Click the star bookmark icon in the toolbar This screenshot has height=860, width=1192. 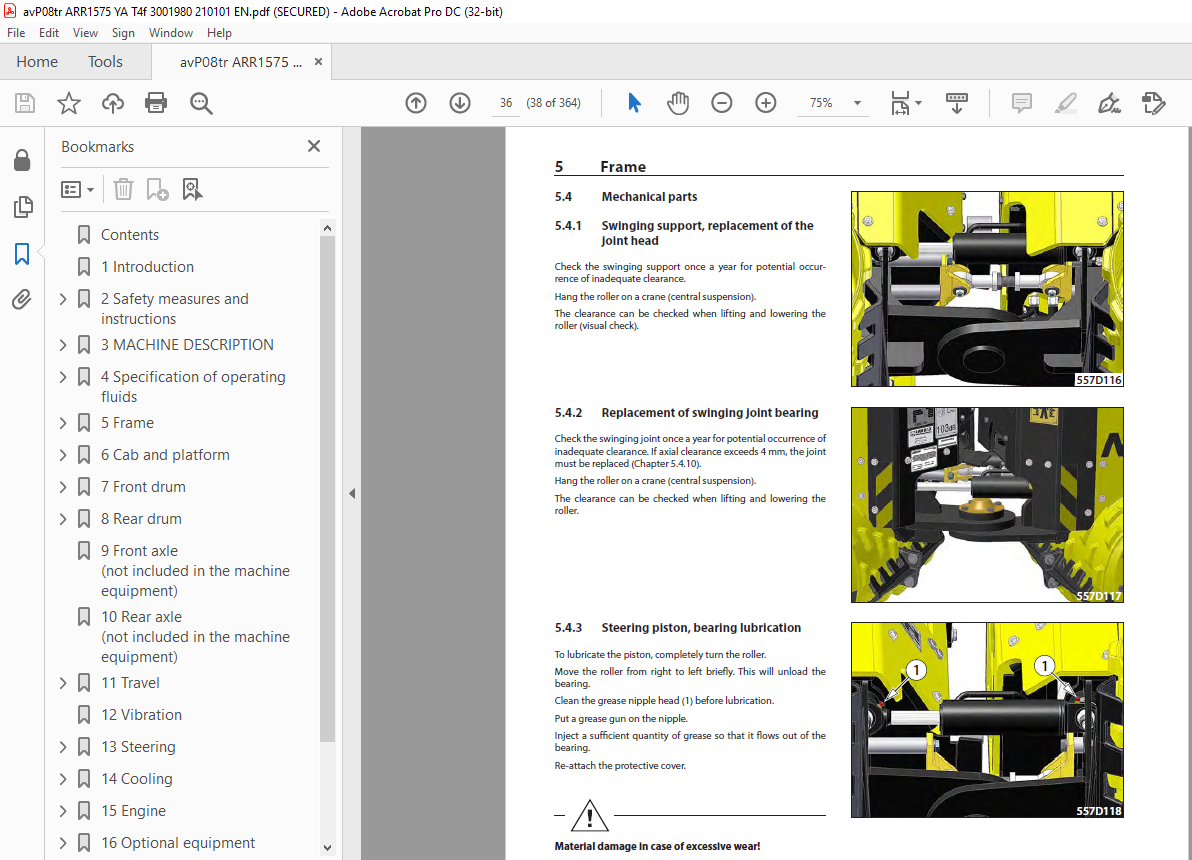click(x=69, y=103)
